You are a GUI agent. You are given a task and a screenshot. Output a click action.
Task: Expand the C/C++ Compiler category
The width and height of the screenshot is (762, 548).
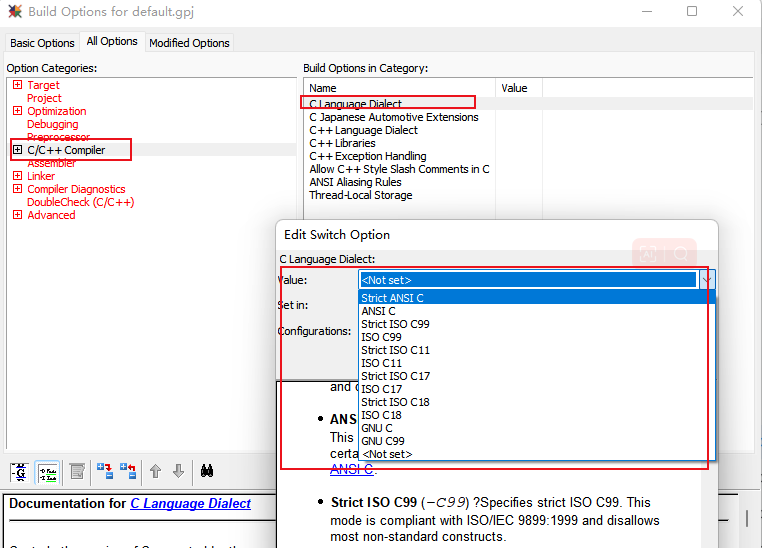click(x=17, y=150)
